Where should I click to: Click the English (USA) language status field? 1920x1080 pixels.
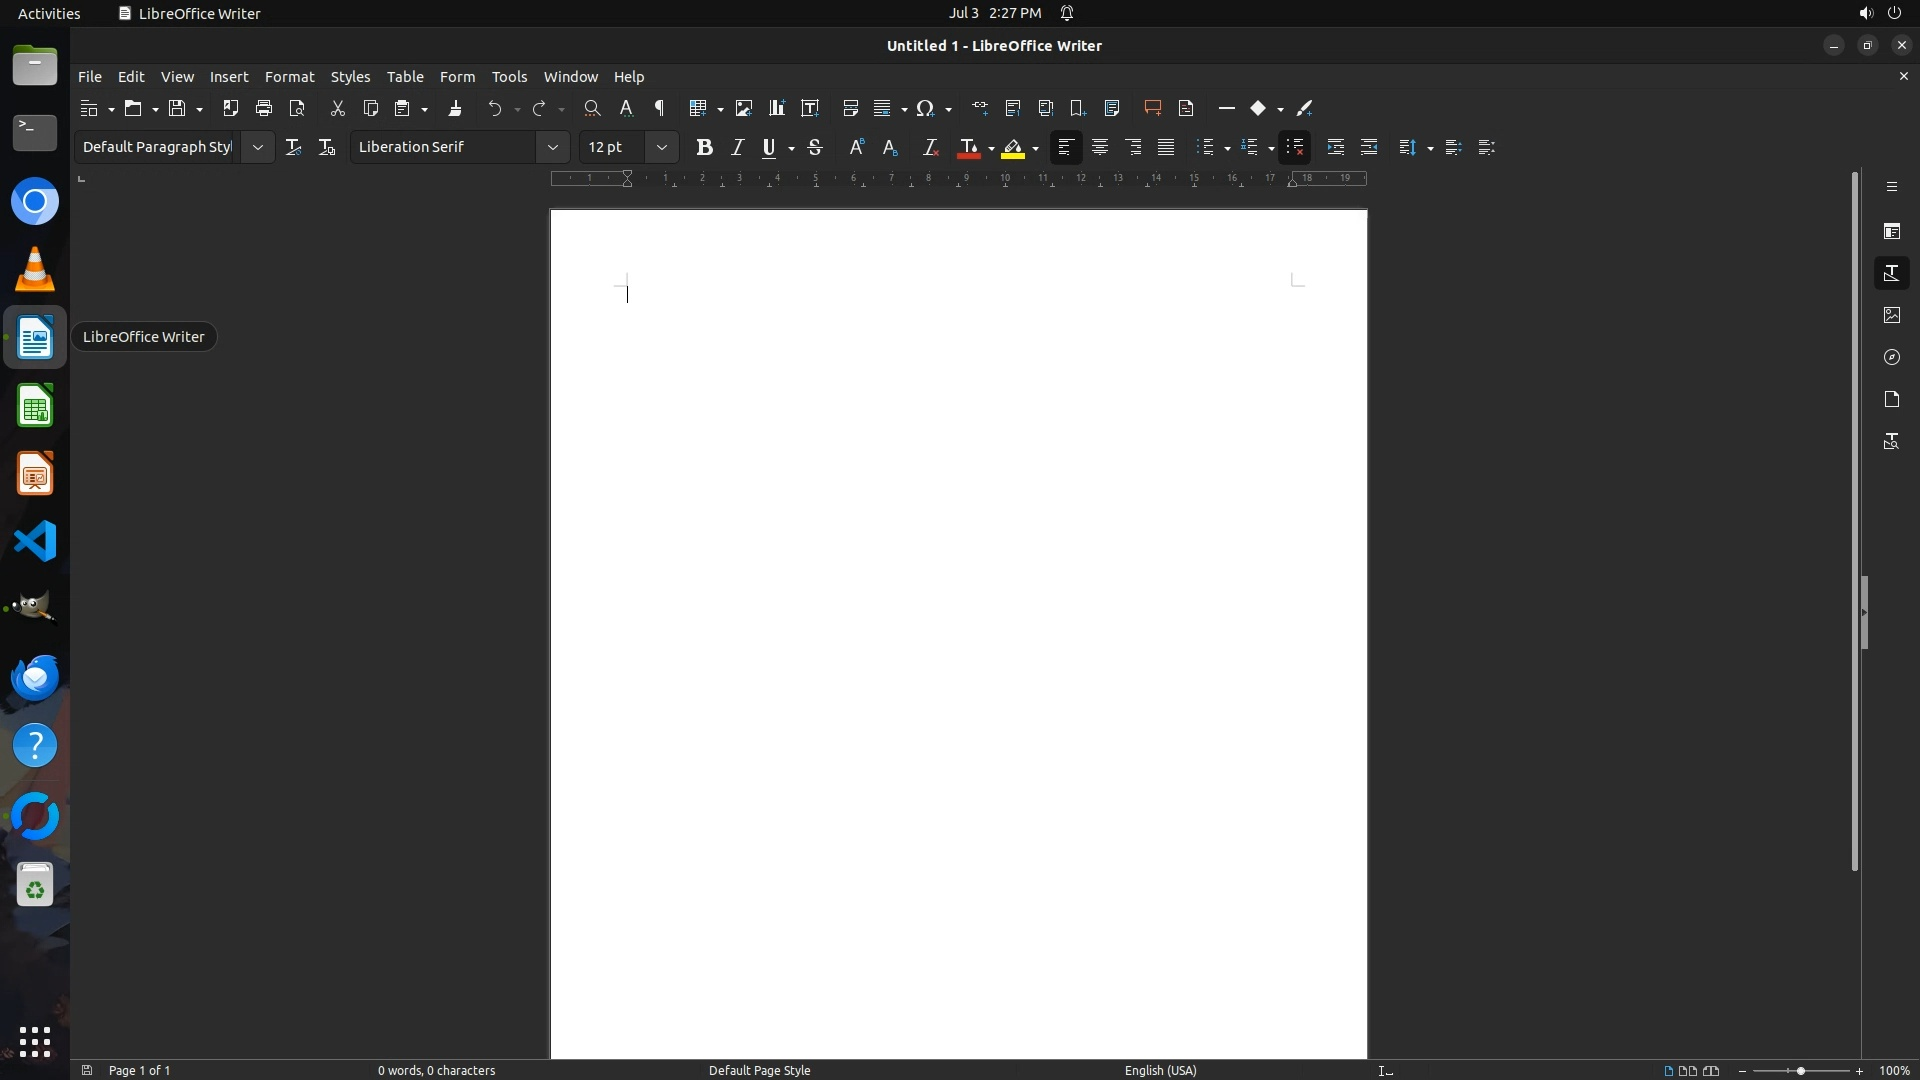coord(1160,1070)
